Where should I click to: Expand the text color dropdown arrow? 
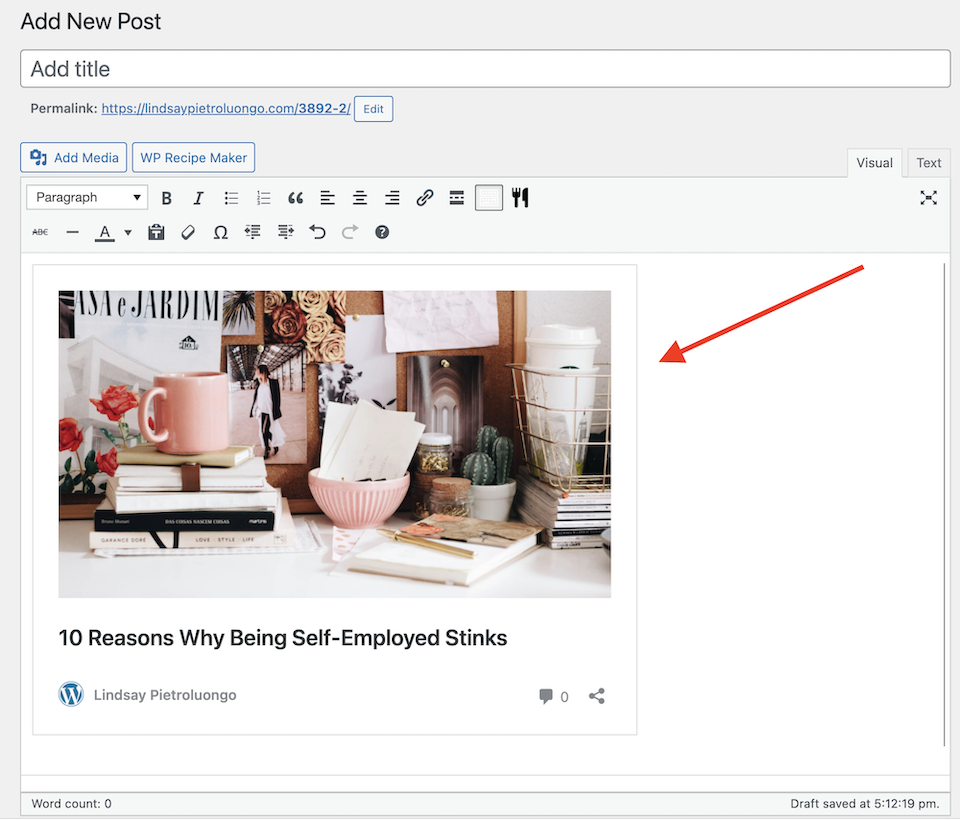tap(128, 233)
